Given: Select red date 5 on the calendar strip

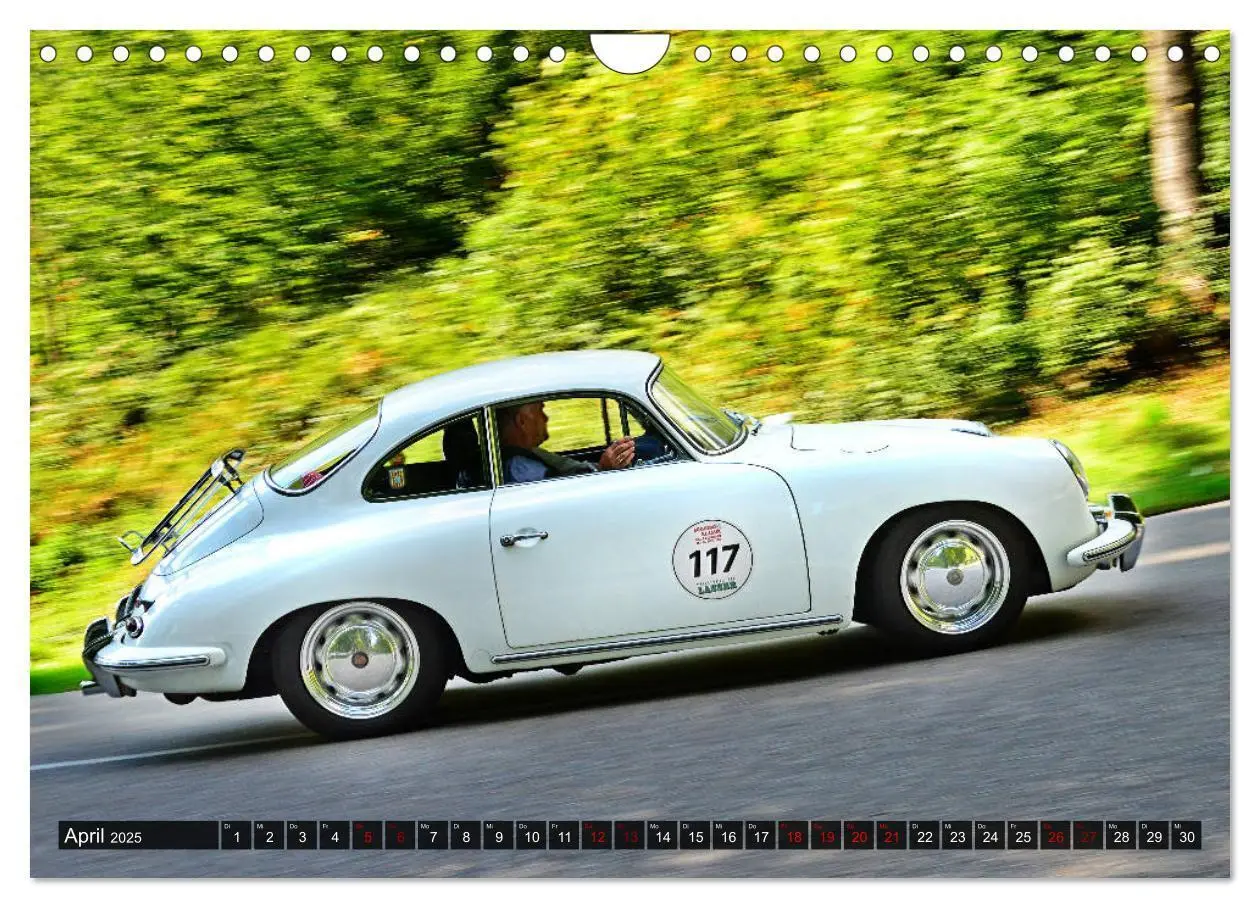Looking at the screenshot, I should tap(367, 836).
